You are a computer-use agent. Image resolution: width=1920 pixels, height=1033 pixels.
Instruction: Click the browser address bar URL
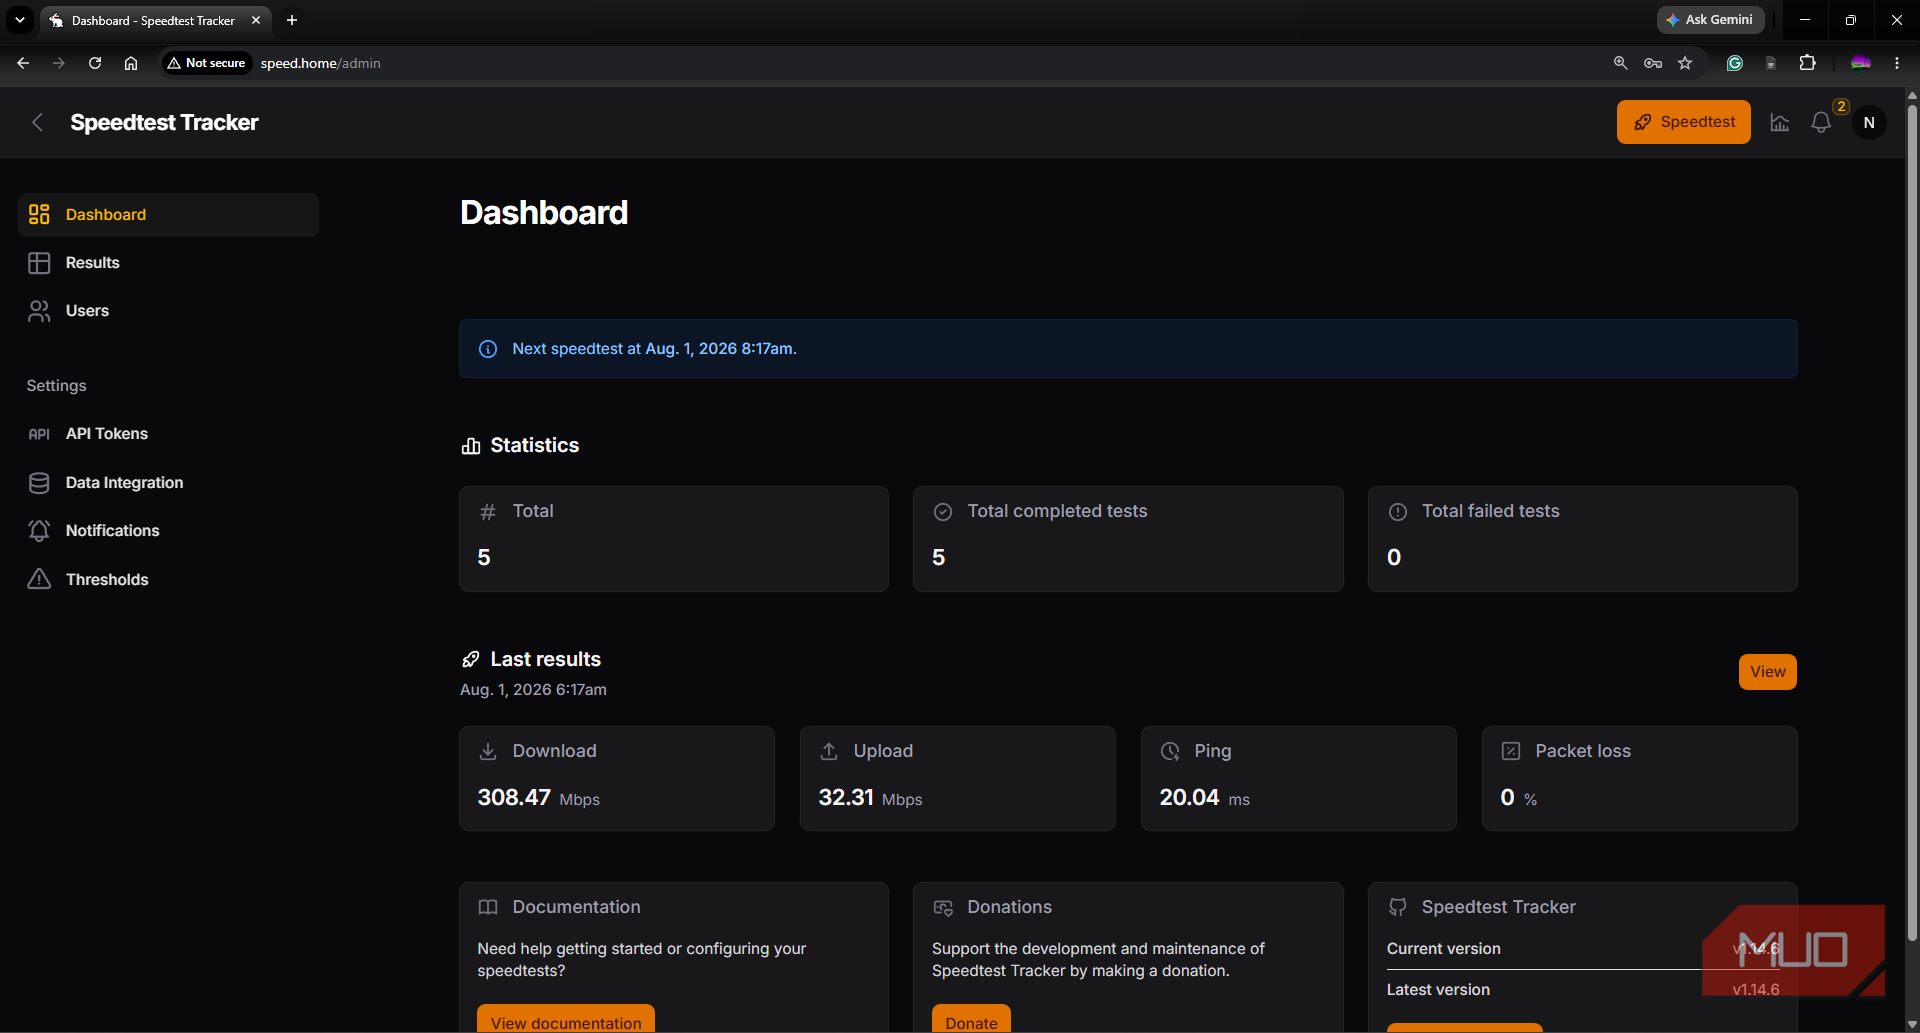click(320, 63)
